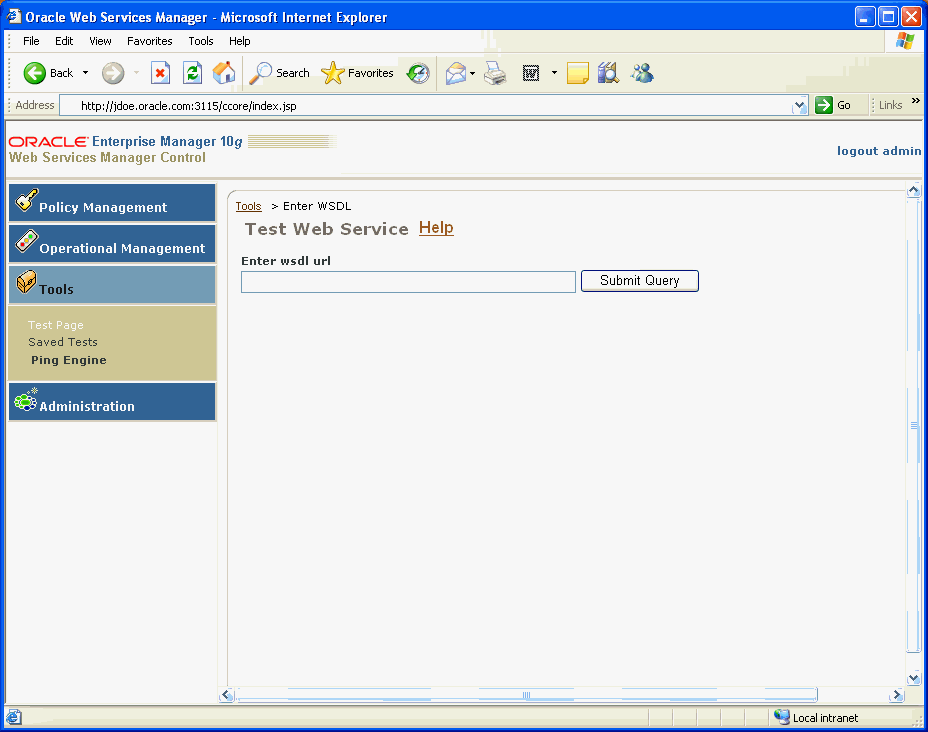Refresh the page with green arrows icon

coord(192,73)
